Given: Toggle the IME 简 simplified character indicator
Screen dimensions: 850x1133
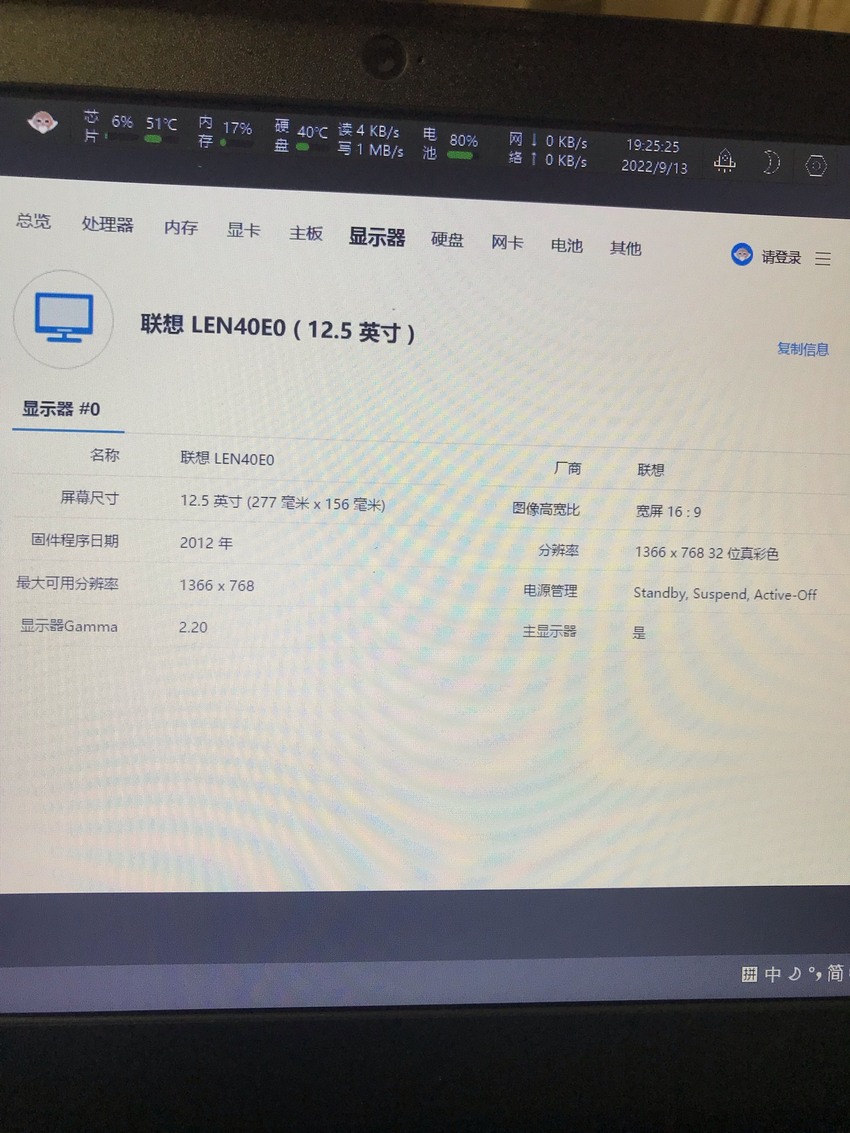Looking at the screenshot, I should pos(835,973).
